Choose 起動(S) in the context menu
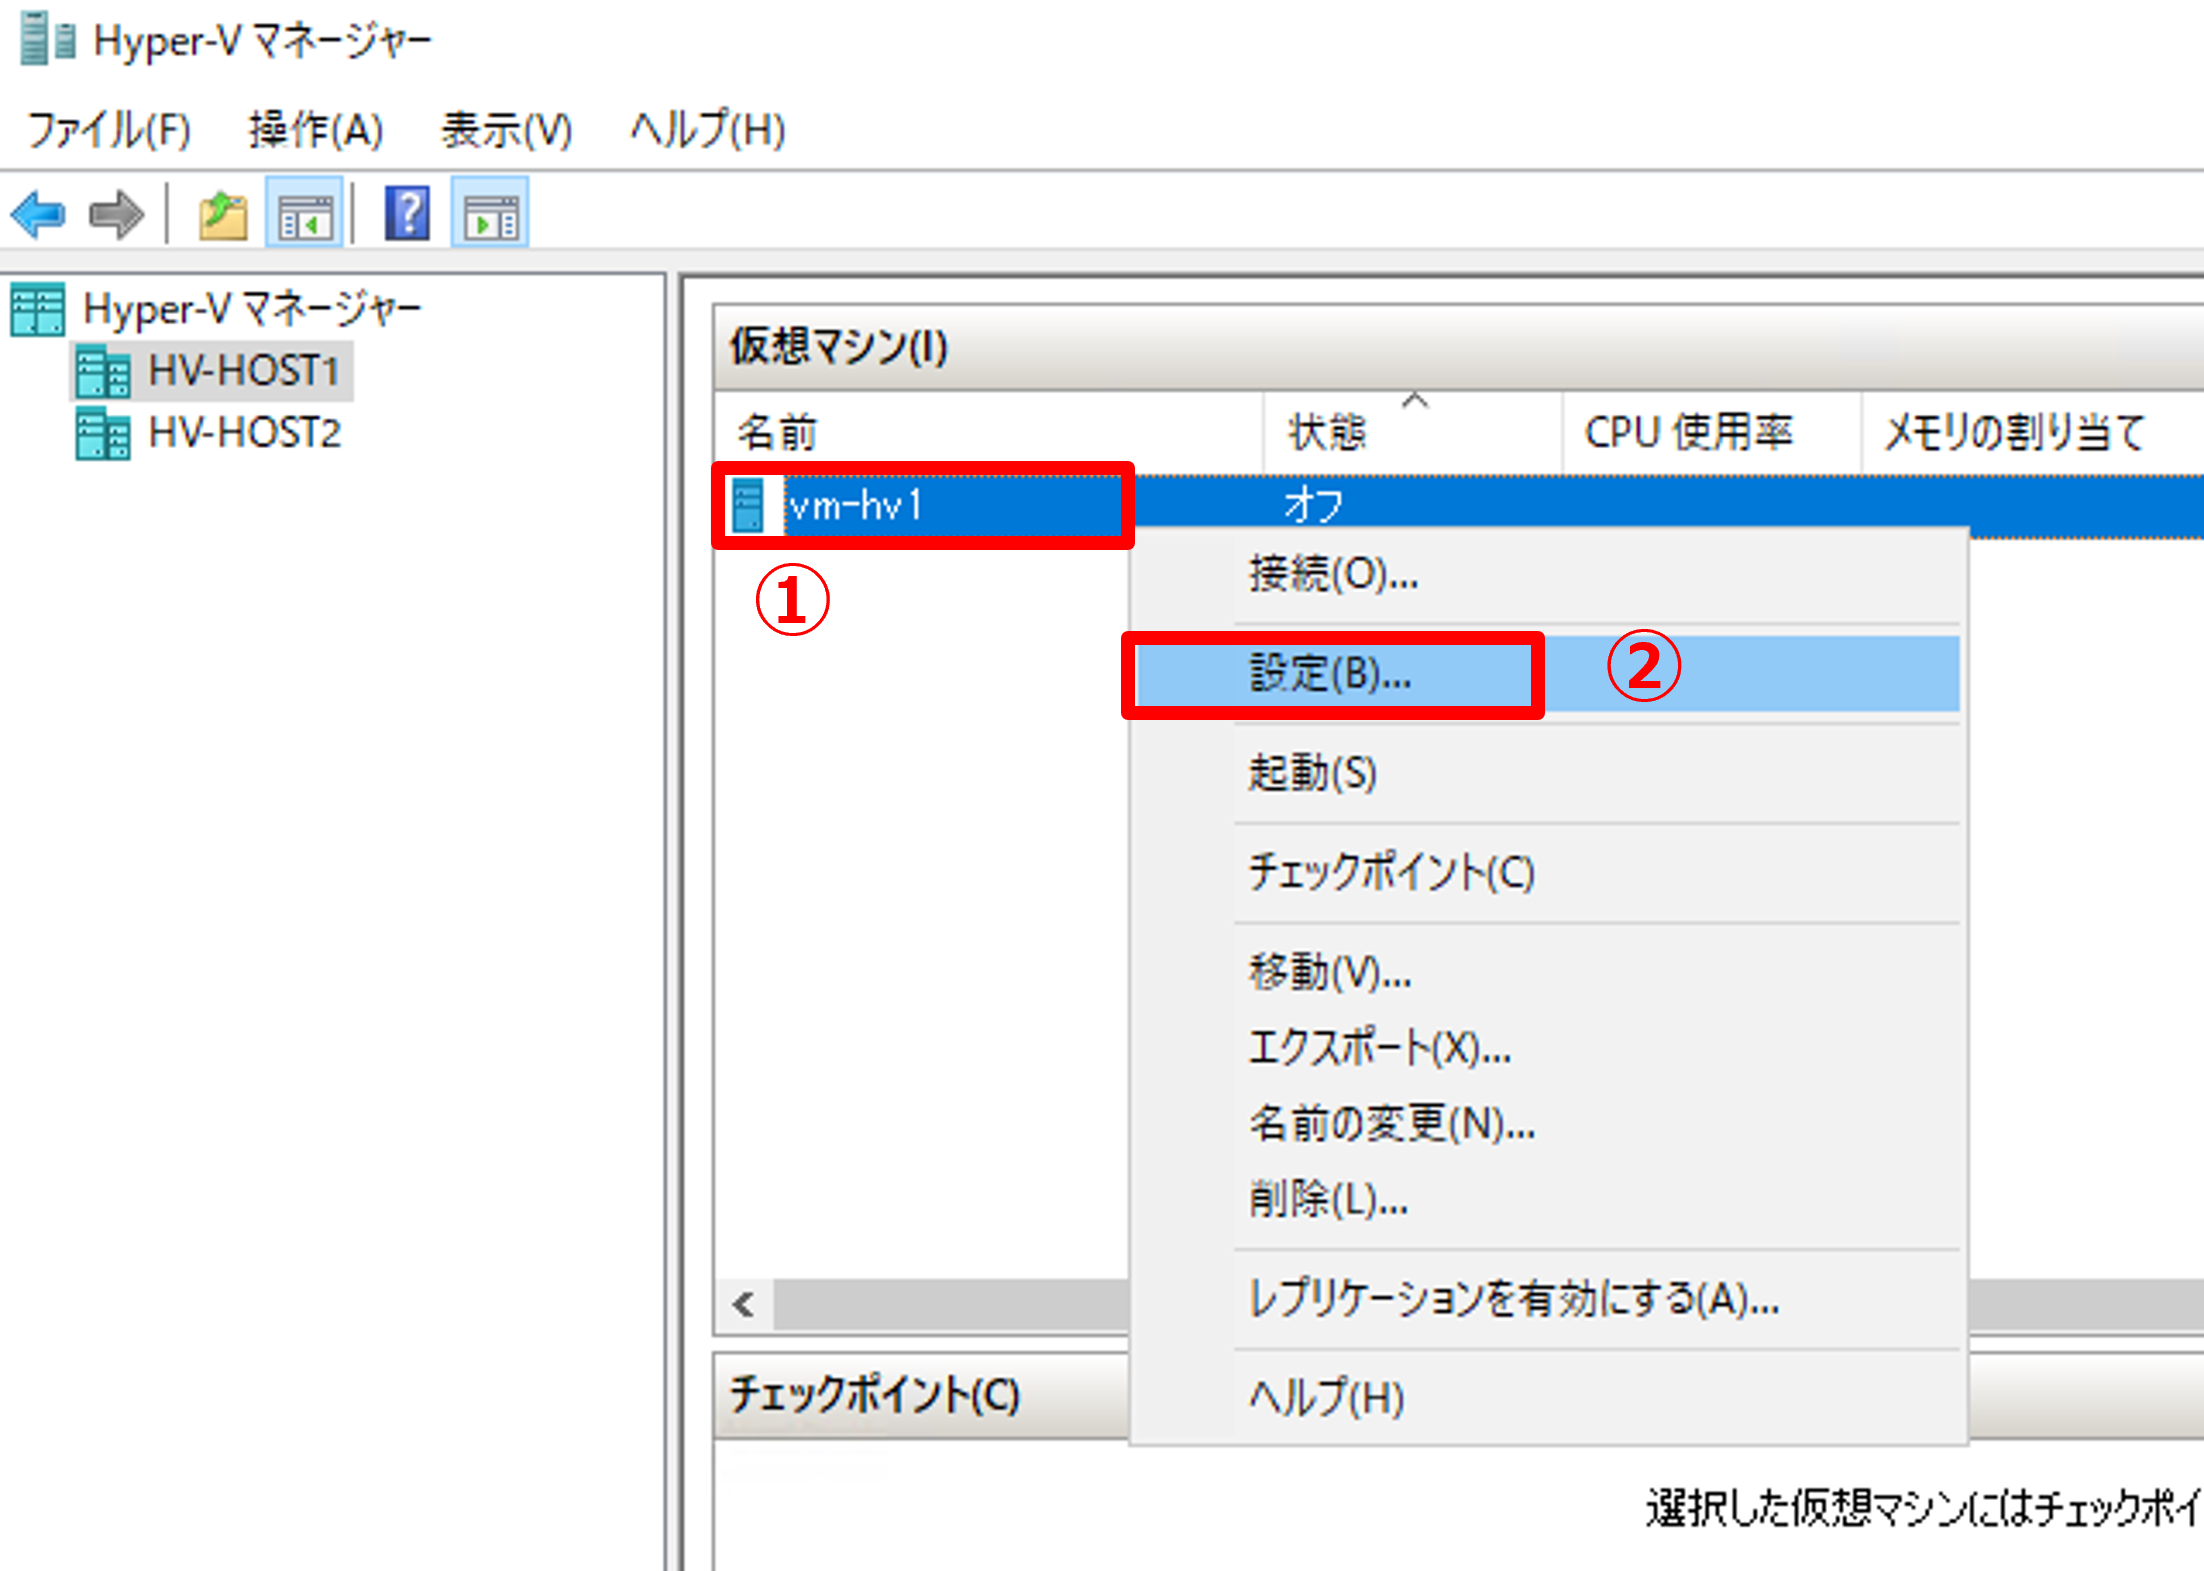This screenshot has height=1571, width=2204. coord(1312,773)
